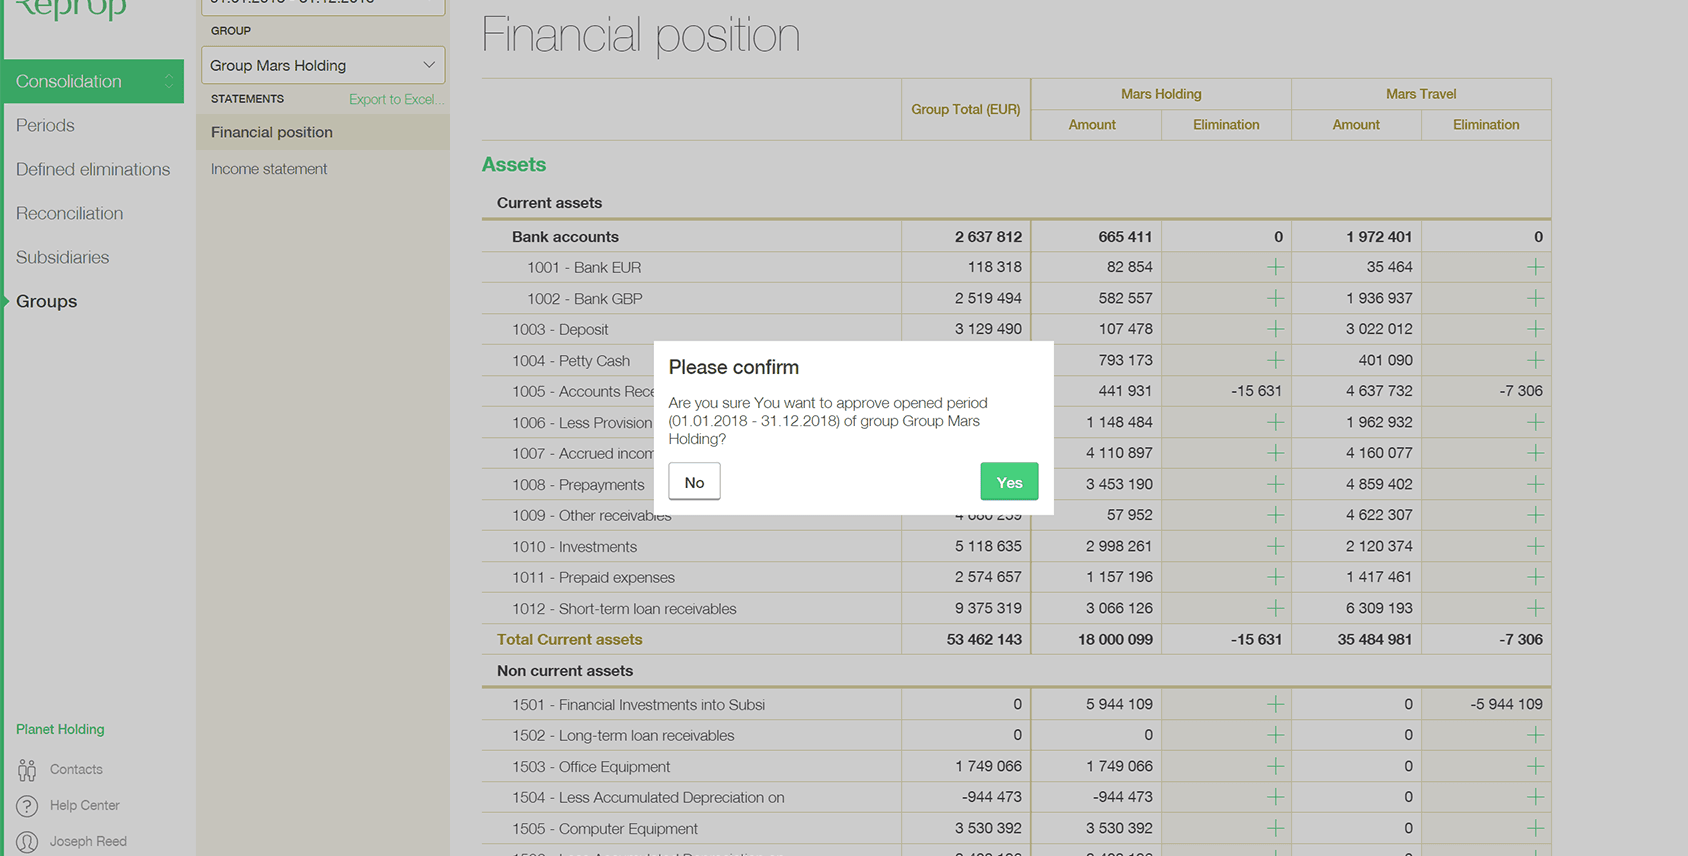
Task: Add Mars Travel elimination for Short-term loan receivables
Action: pos(1535,608)
